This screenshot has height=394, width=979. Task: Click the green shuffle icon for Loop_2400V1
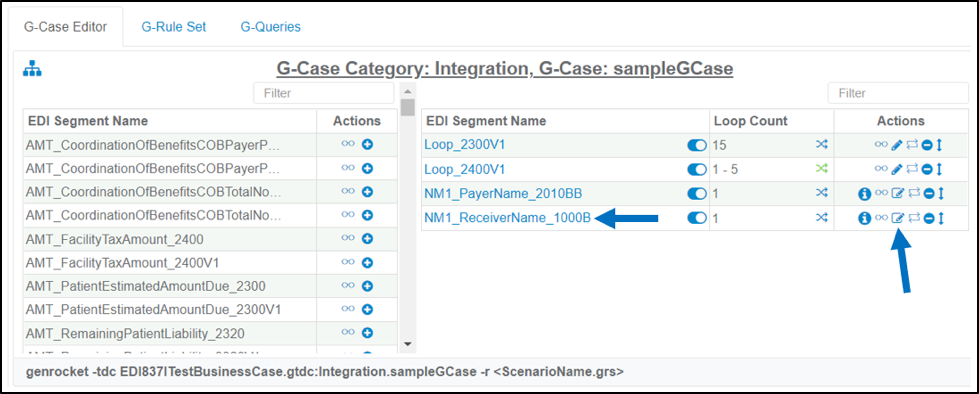click(822, 169)
